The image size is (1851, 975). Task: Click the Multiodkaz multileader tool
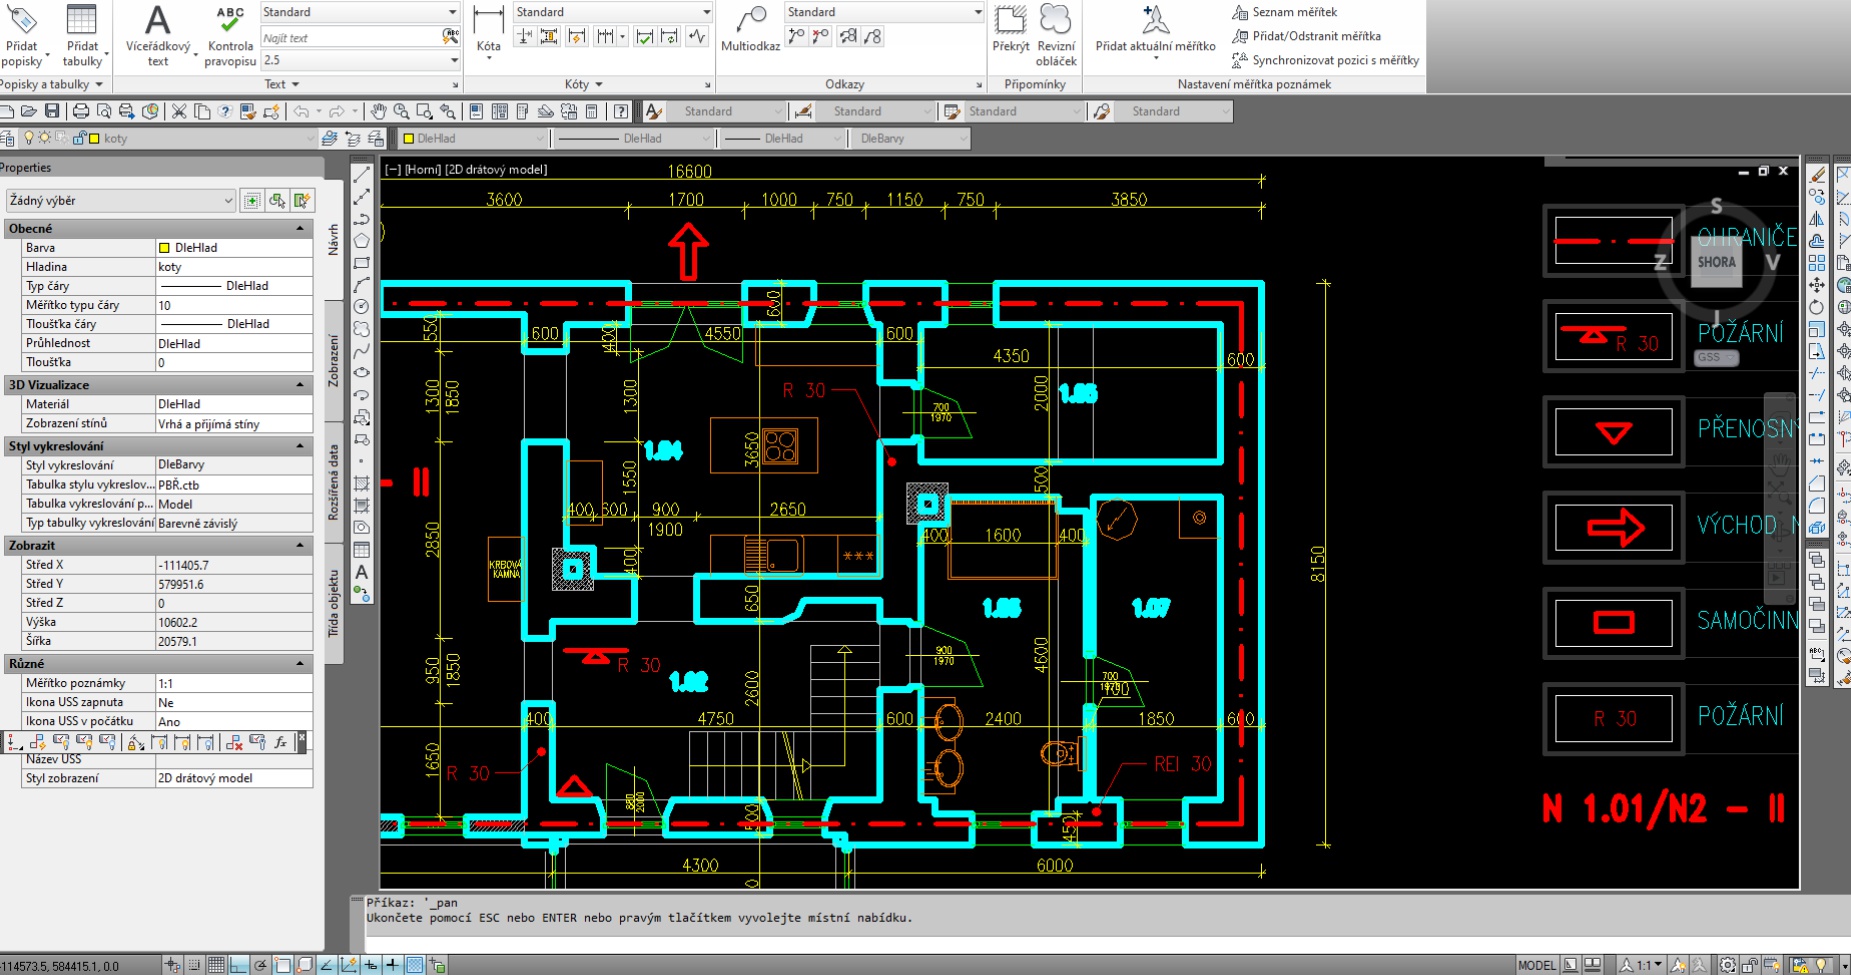tap(750, 30)
